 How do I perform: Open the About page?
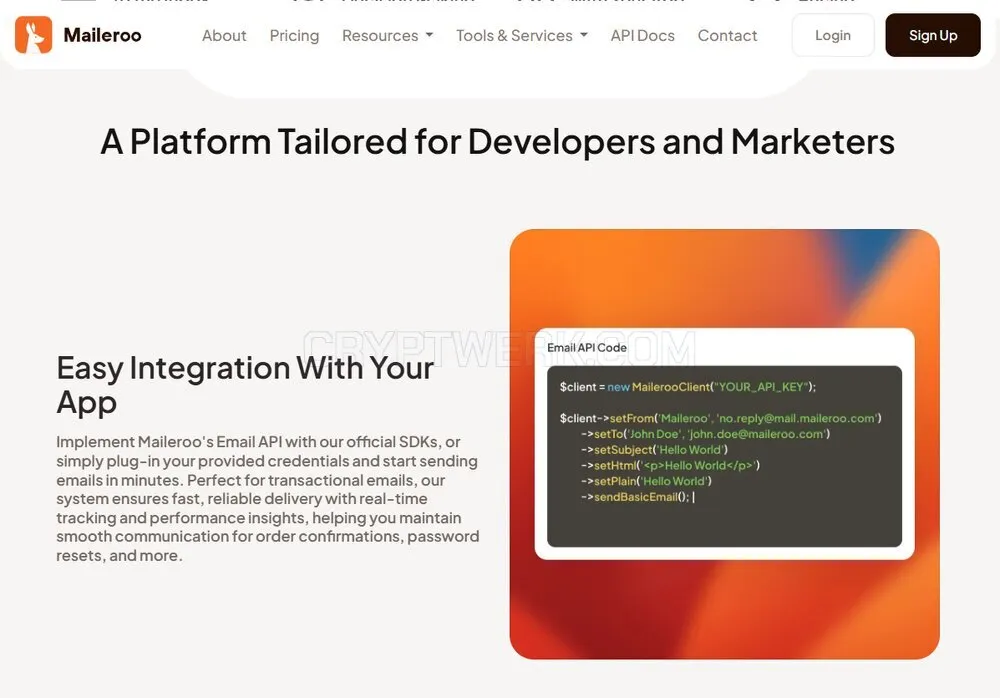point(224,36)
